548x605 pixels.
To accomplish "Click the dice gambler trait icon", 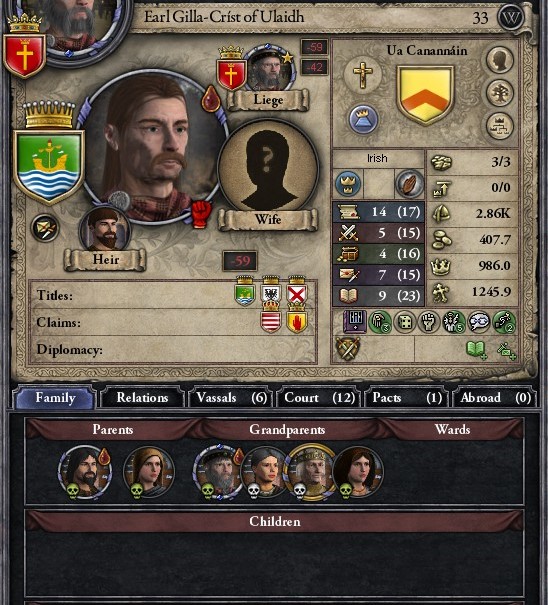I will [404, 322].
